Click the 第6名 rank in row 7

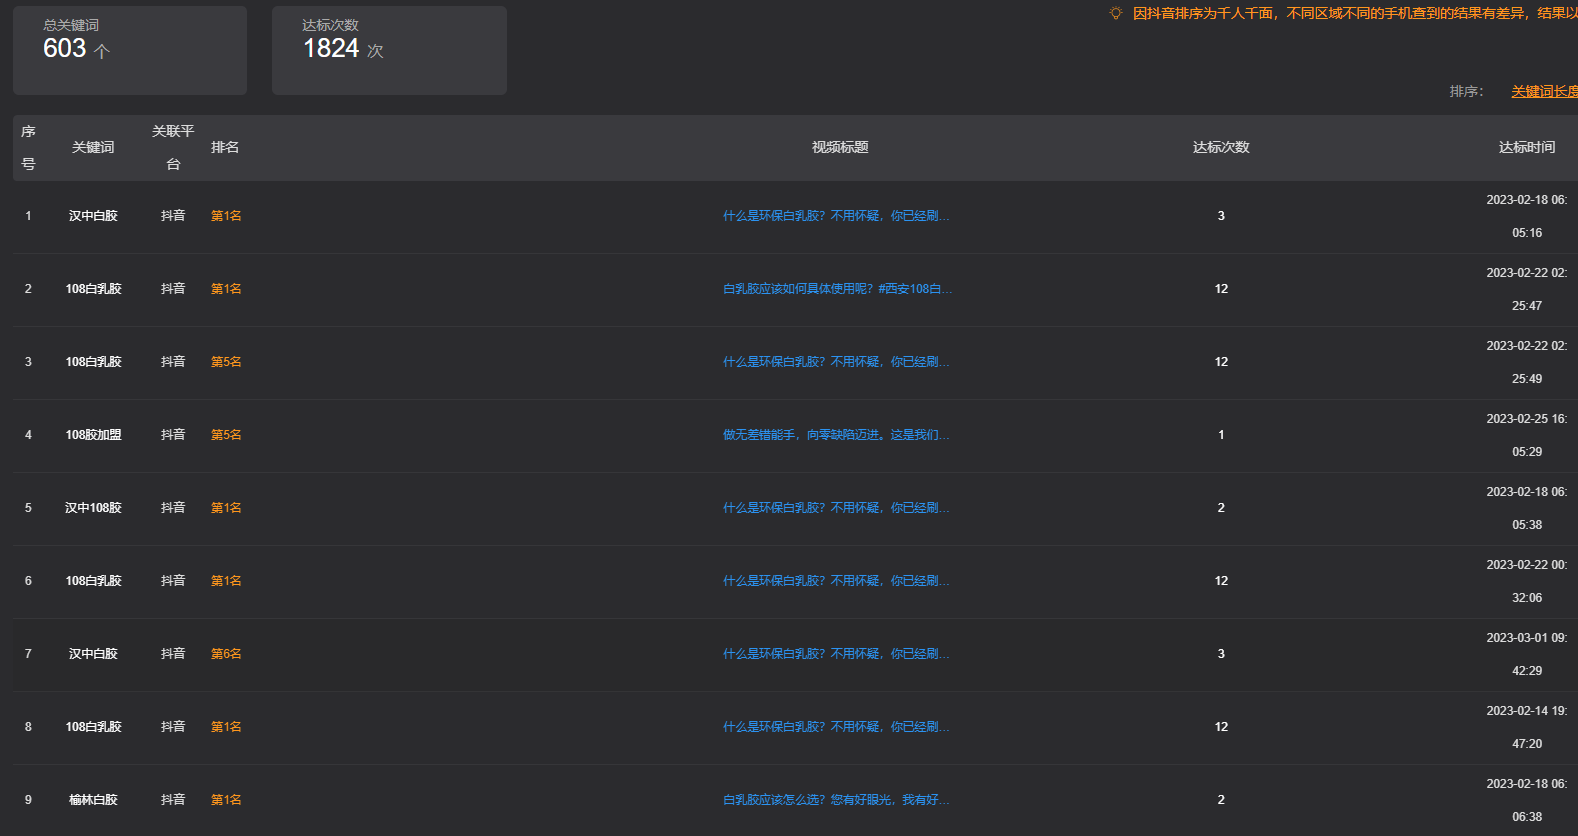click(226, 654)
